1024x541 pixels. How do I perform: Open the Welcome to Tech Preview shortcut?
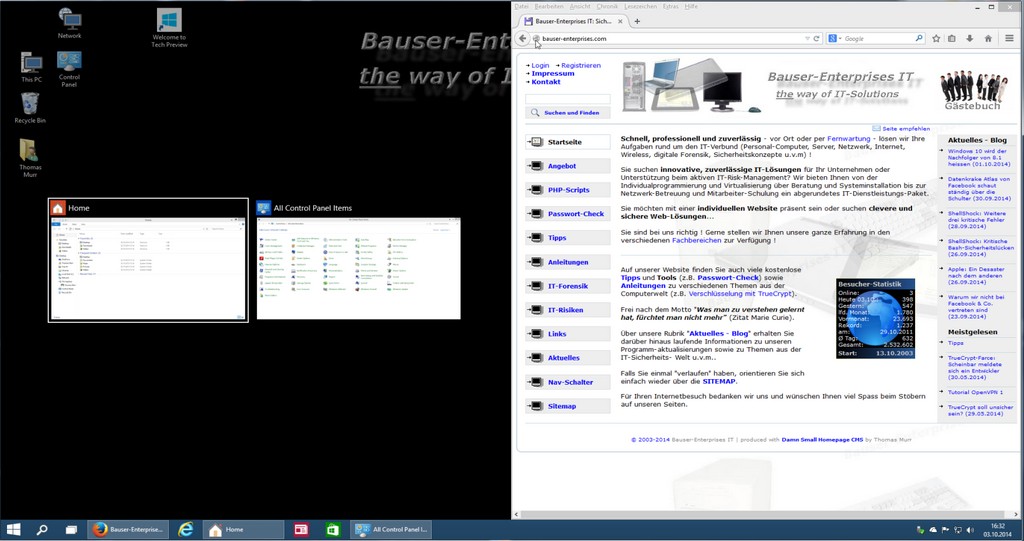coord(169,28)
